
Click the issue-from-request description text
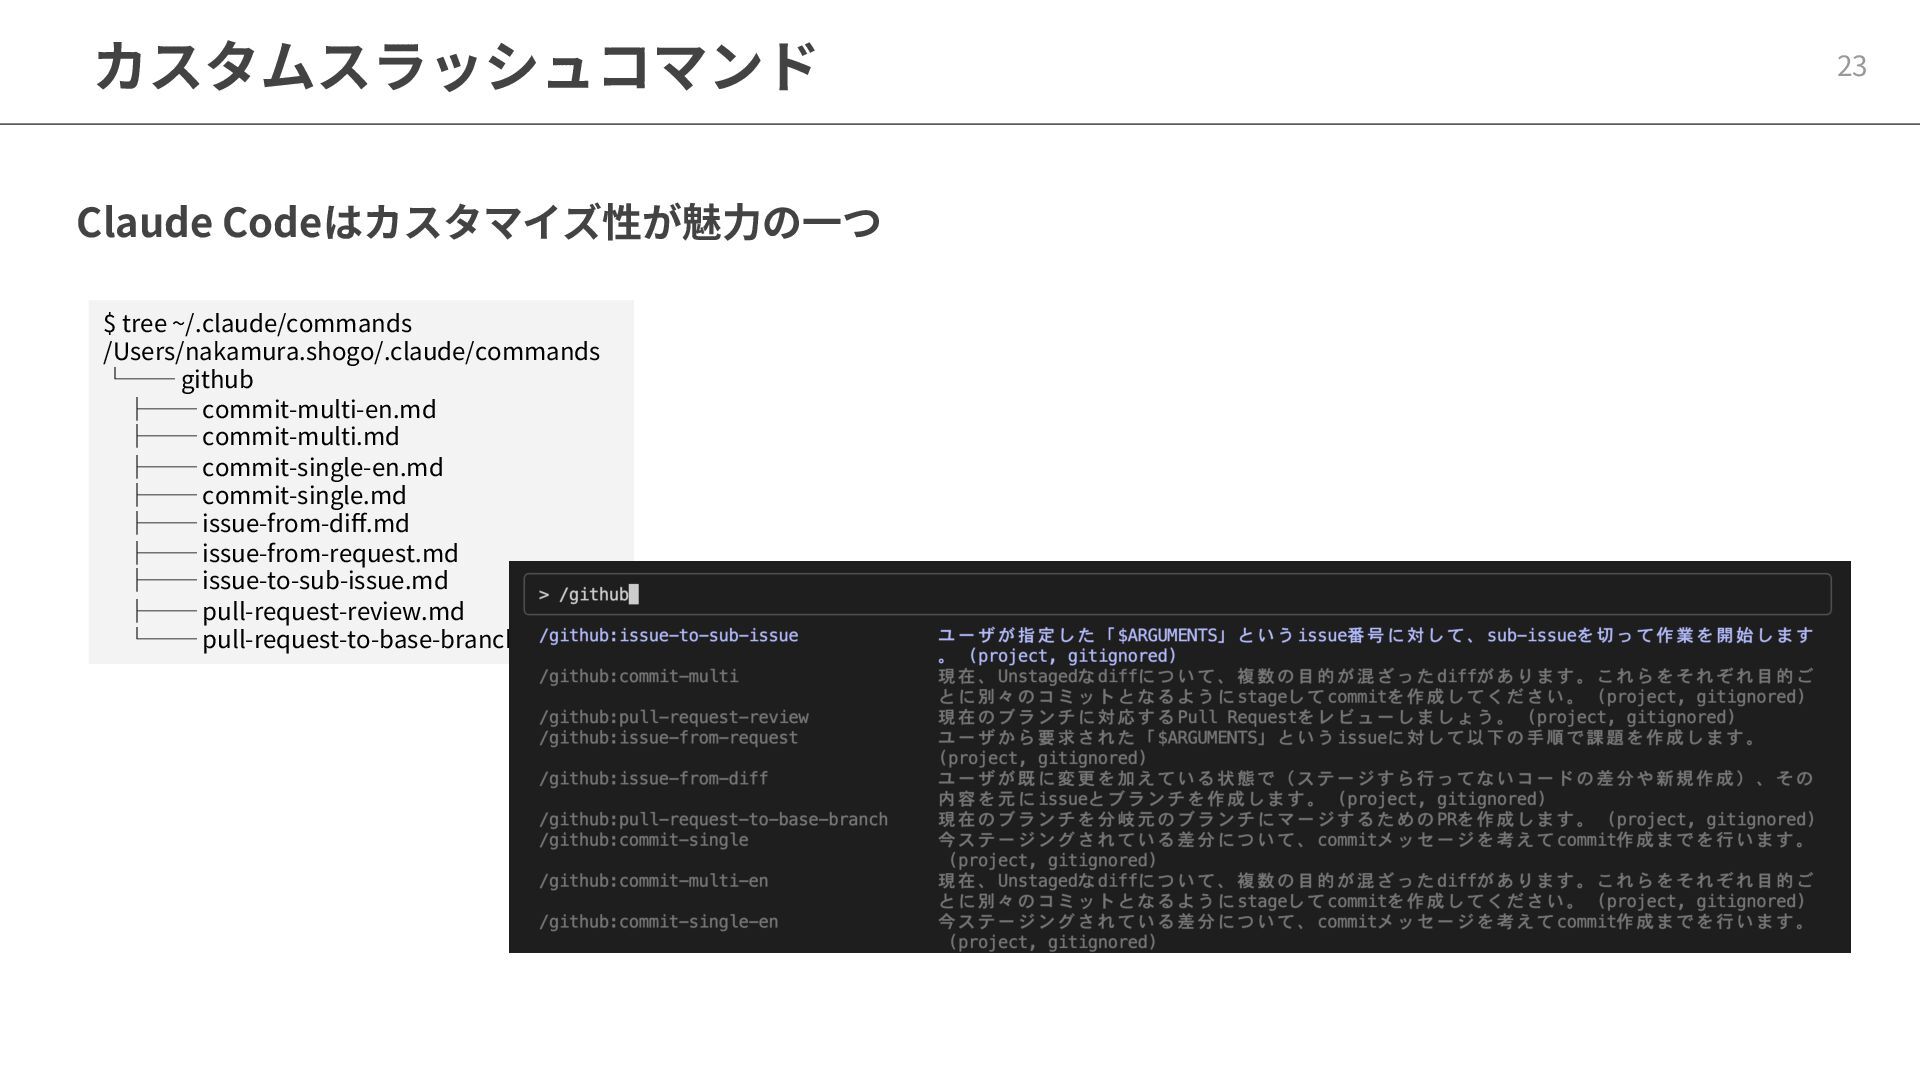pos(1347,748)
